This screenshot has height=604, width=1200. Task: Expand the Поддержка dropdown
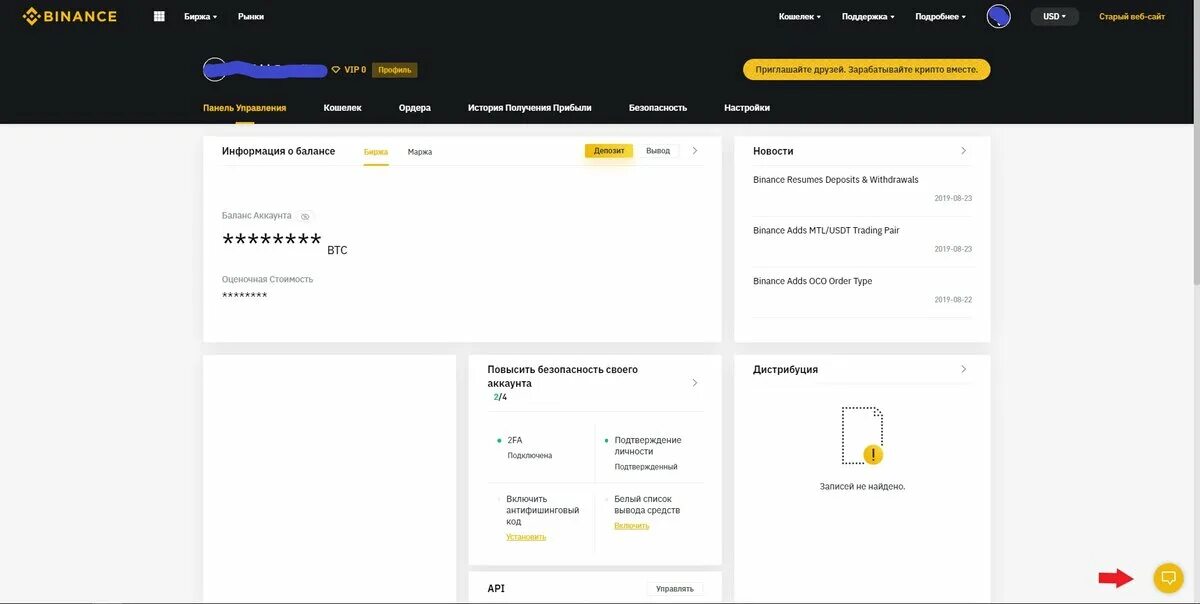868,17
